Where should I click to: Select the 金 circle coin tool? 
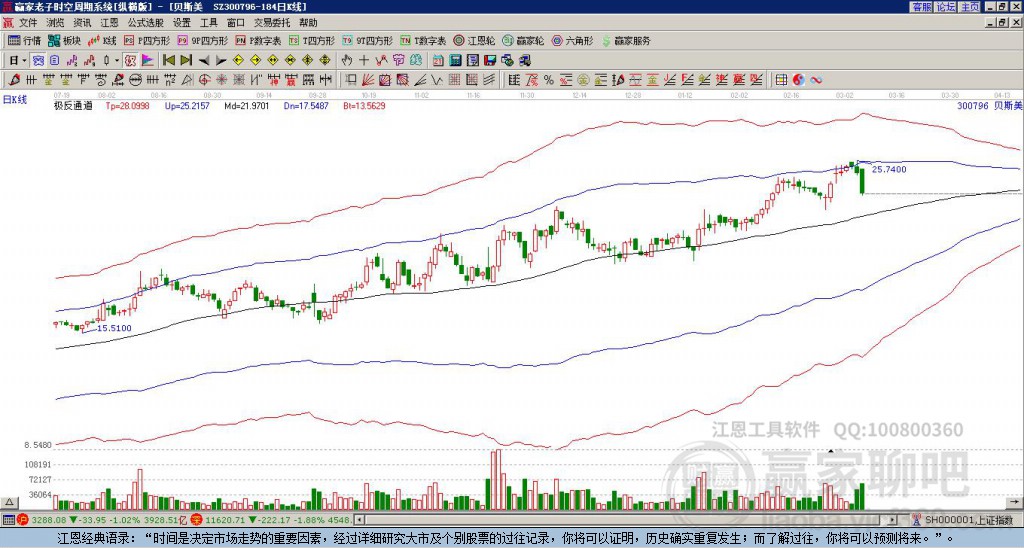[583, 80]
